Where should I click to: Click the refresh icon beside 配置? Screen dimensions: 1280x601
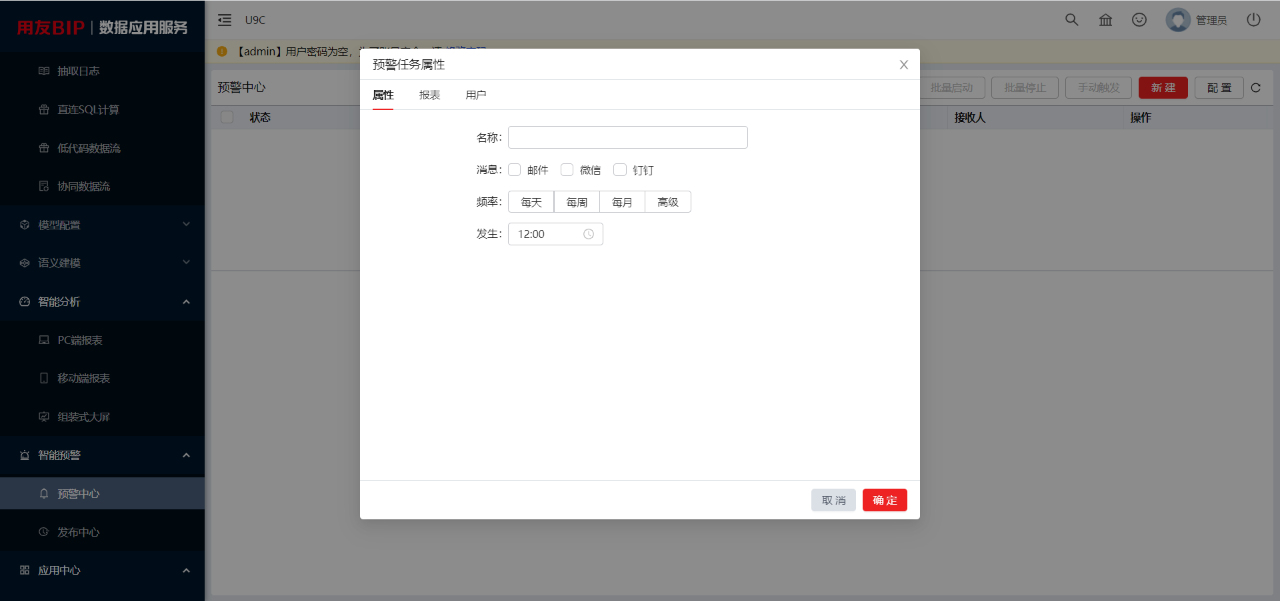click(1256, 88)
